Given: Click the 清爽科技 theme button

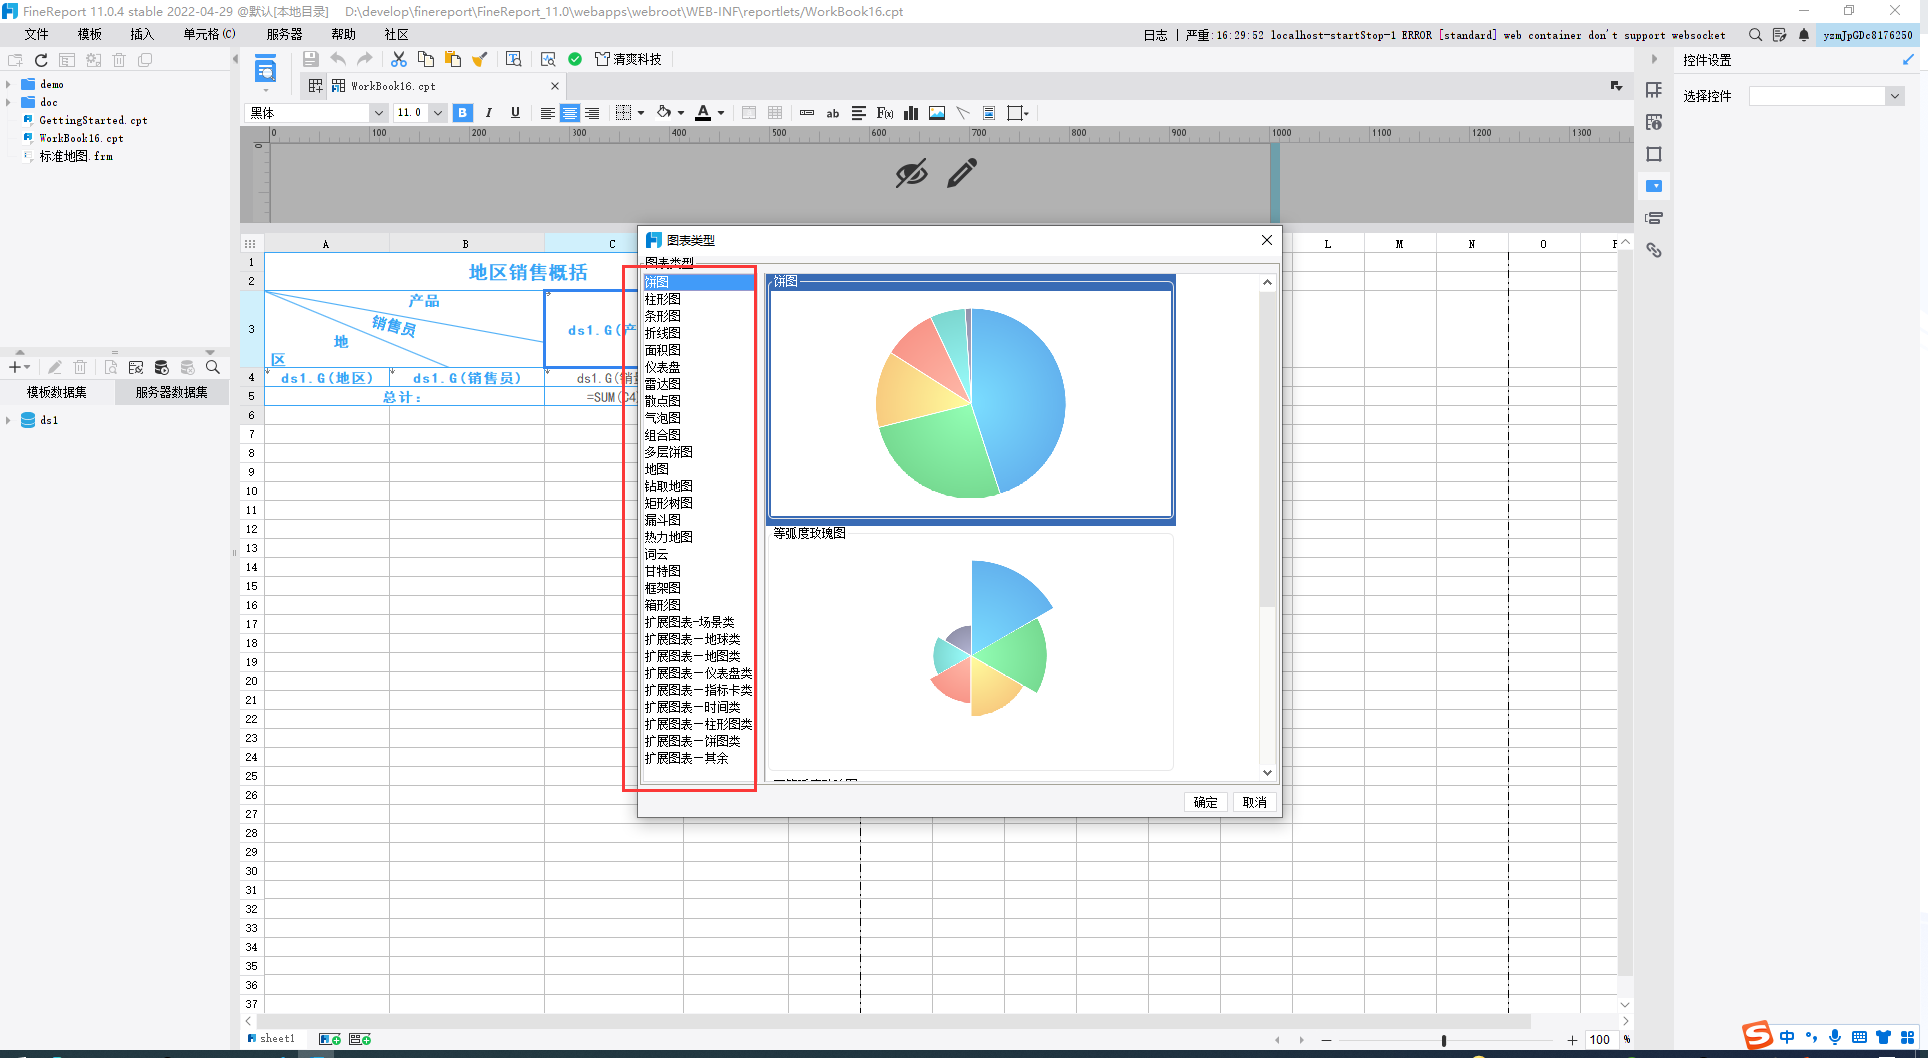Looking at the screenshot, I should click(628, 59).
